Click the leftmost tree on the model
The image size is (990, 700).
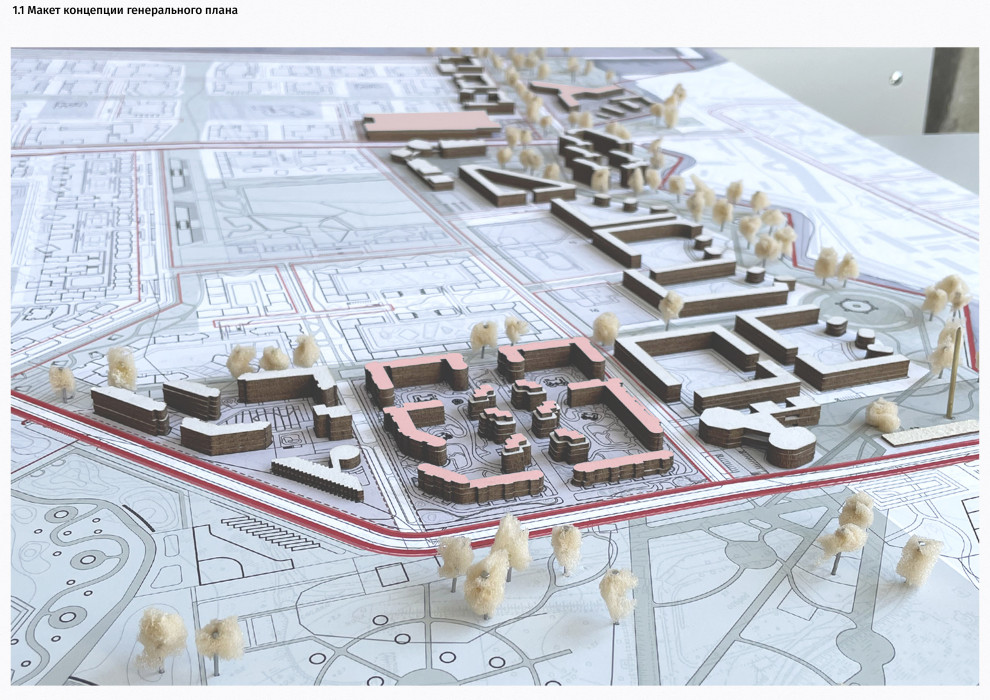(62, 379)
